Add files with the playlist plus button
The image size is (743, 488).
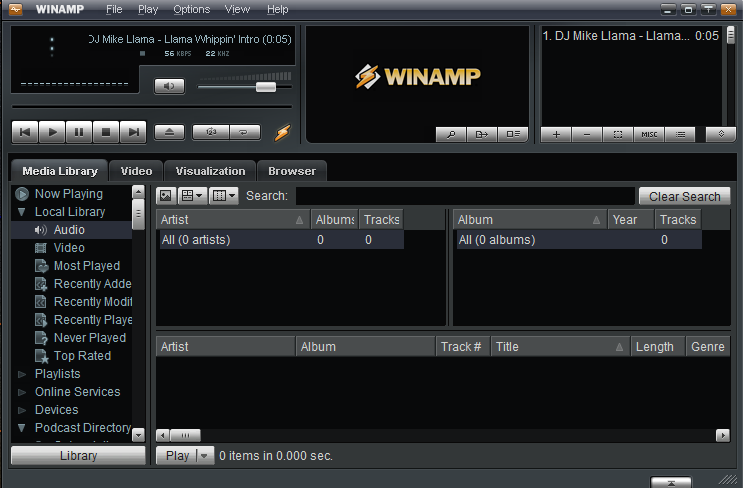pyautogui.click(x=556, y=135)
